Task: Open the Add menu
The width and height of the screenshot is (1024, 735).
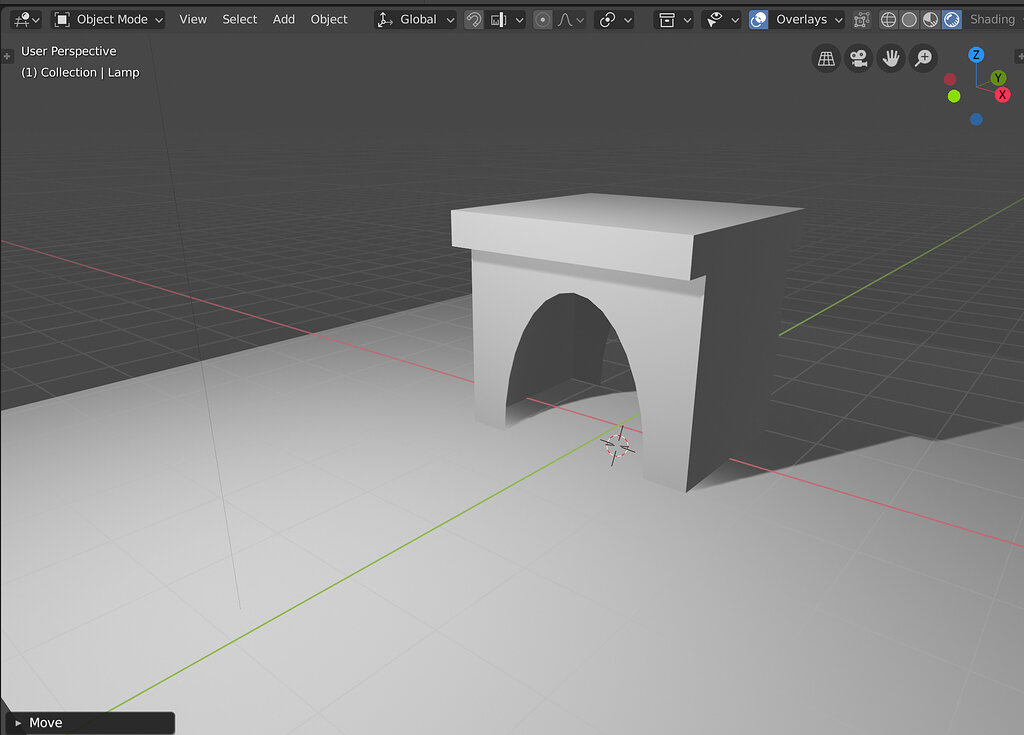Action: (x=283, y=19)
